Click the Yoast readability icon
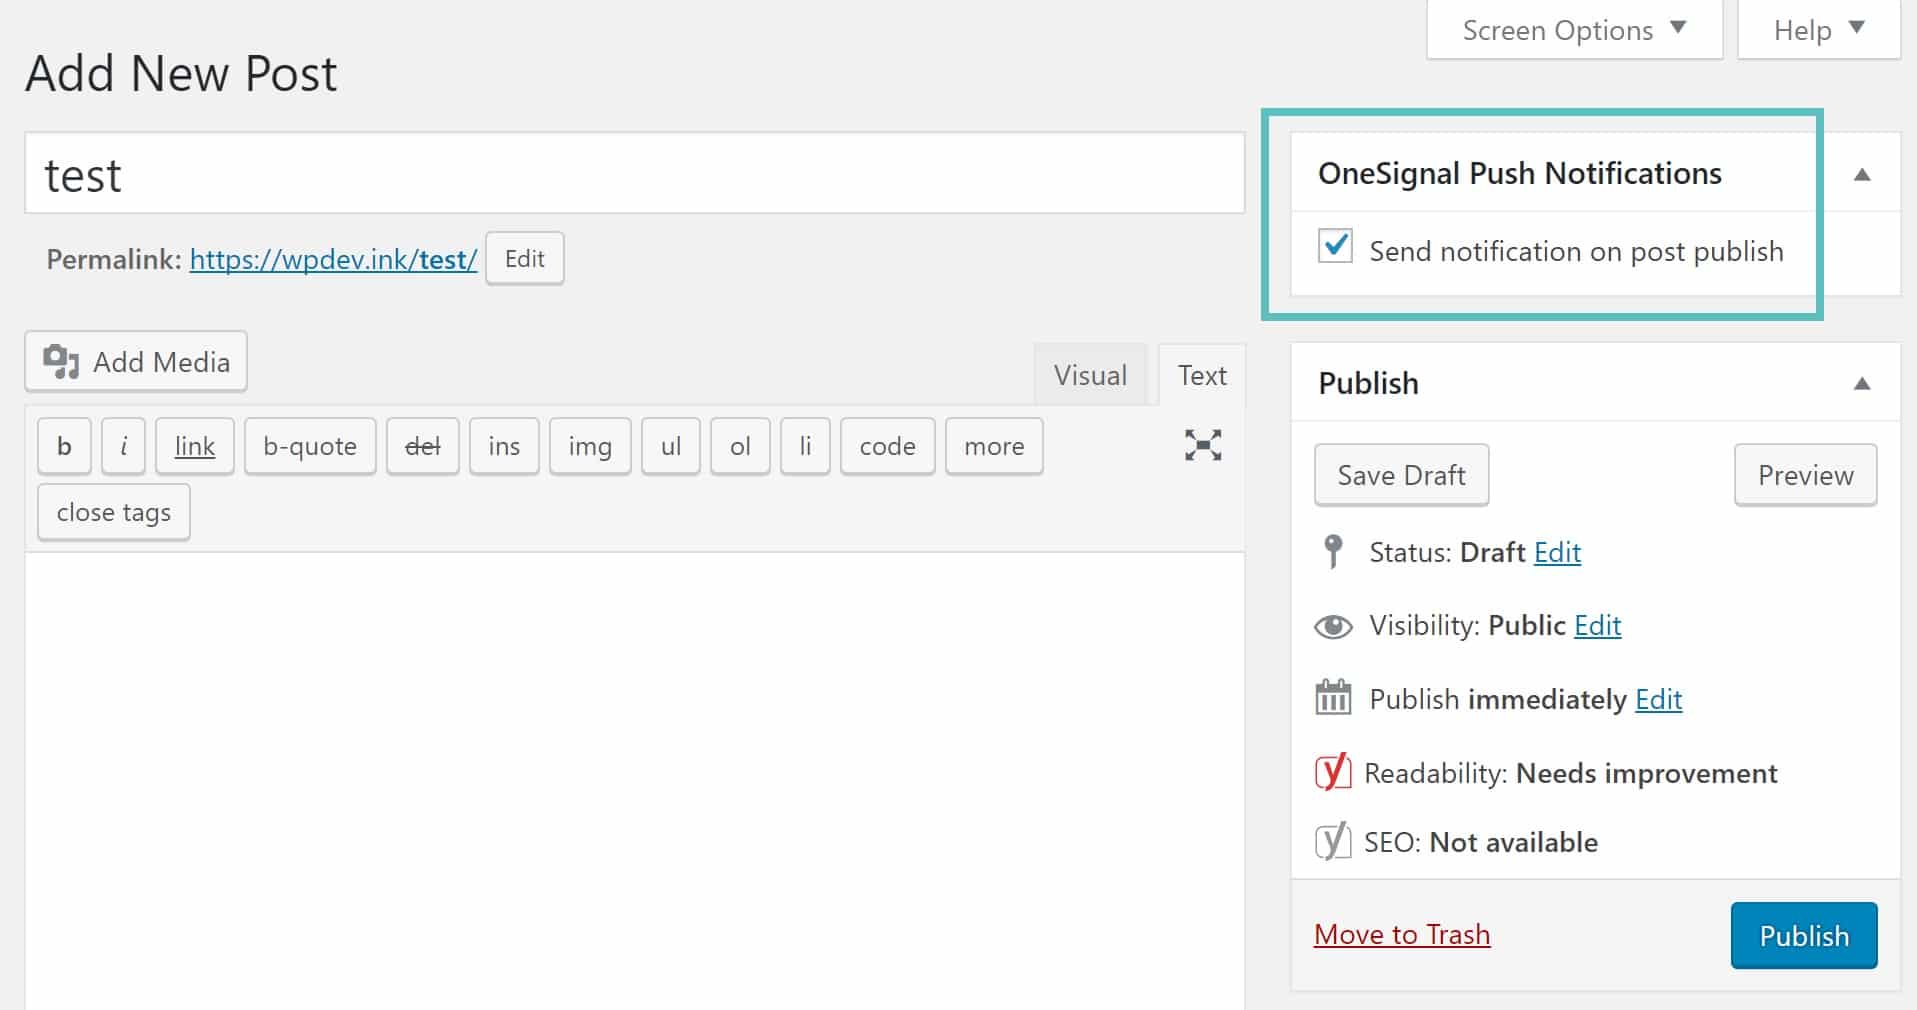The image size is (1917, 1010). tap(1331, 772)
